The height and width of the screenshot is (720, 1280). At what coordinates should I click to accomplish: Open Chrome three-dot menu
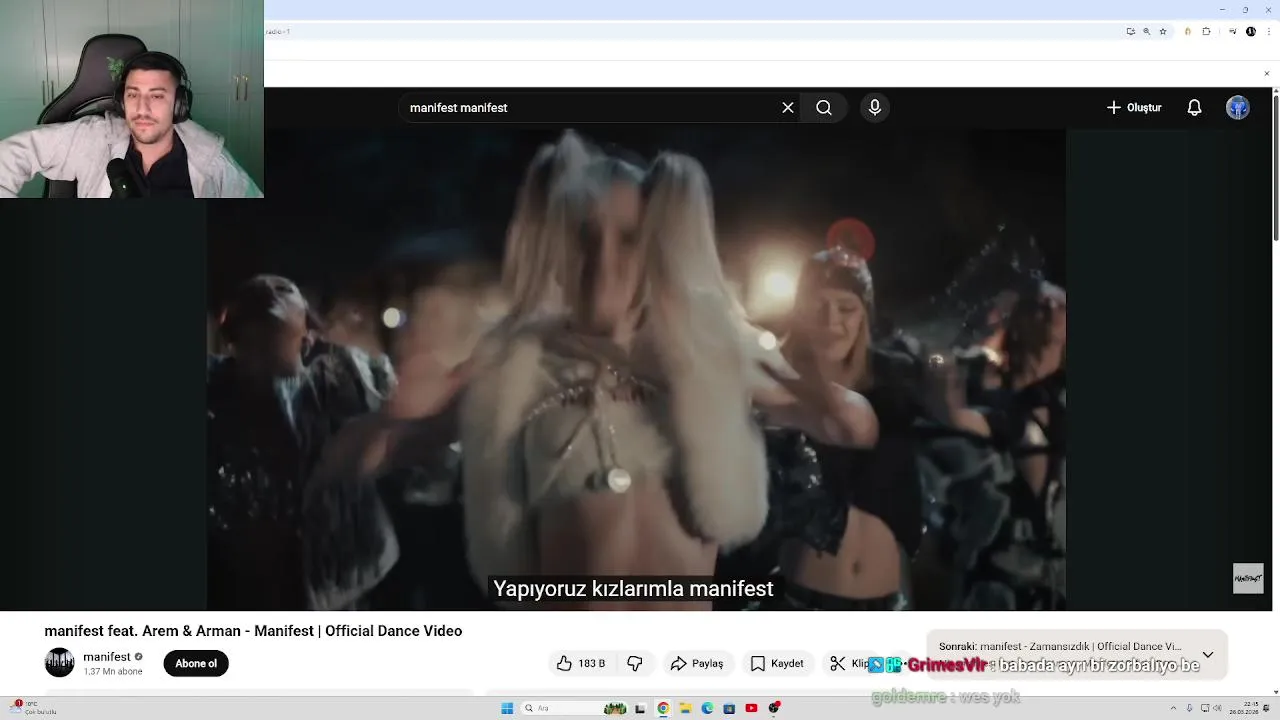point(1268,31)
